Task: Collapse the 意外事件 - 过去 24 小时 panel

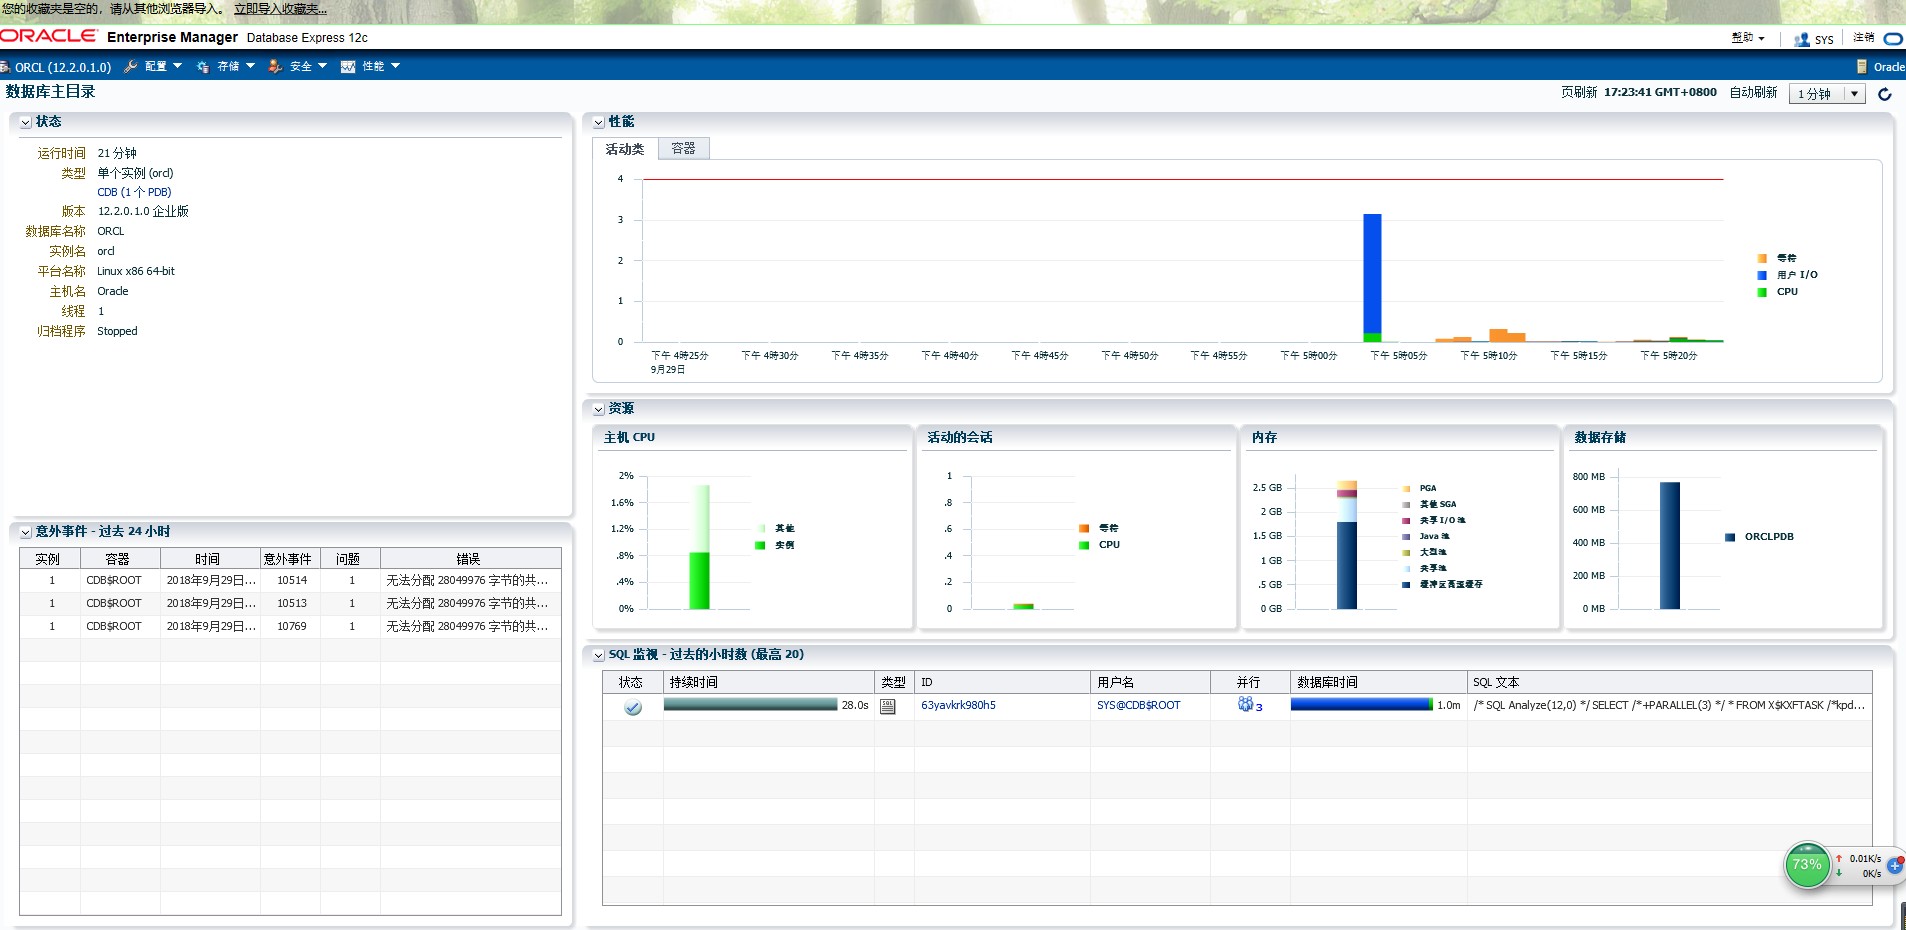Action: point(26,532)
